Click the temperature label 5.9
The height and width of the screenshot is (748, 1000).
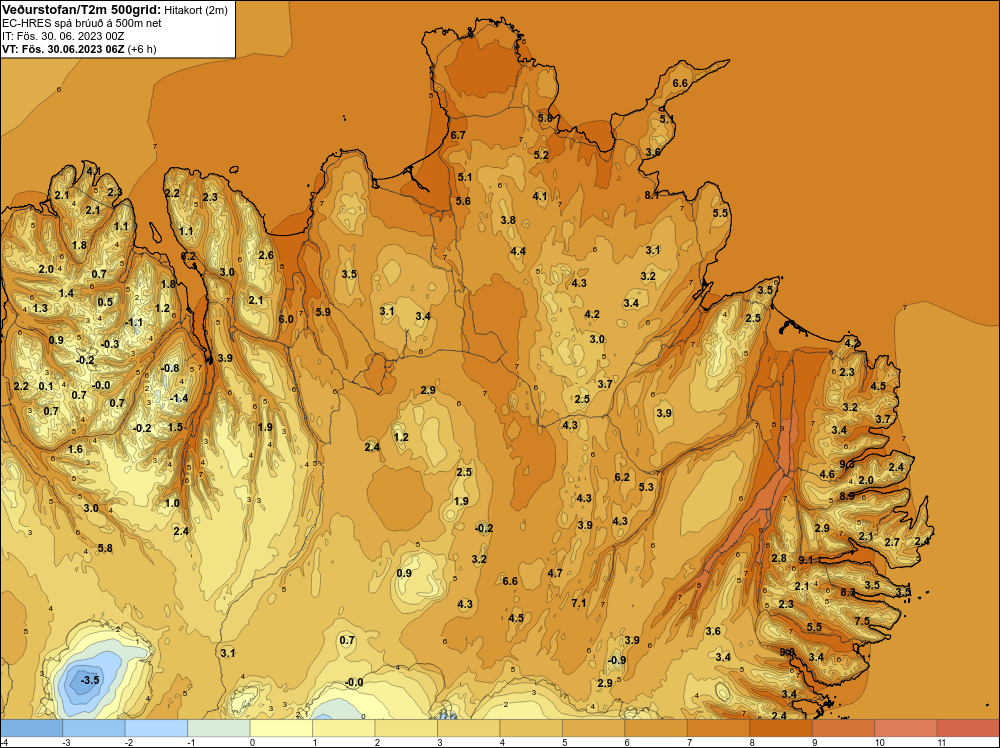[x=323, y=312]
